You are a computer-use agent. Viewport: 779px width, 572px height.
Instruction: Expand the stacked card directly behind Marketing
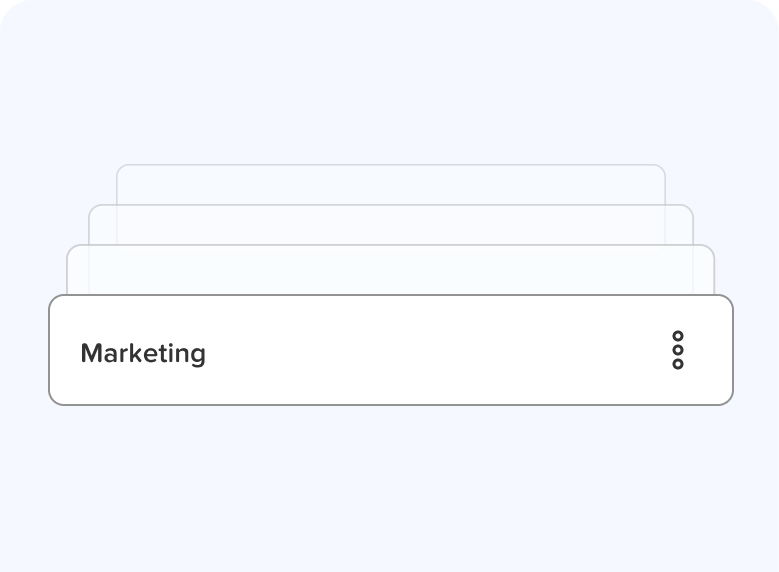click(x=390, y=270)
